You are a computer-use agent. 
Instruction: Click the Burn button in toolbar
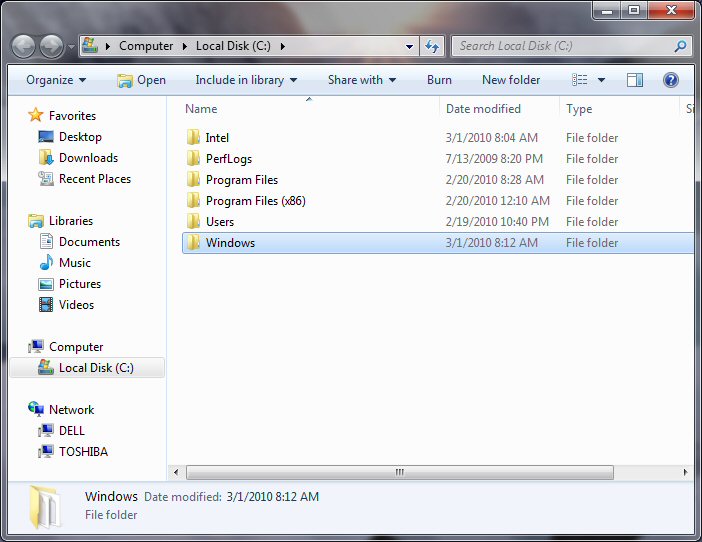click(439, 80)
